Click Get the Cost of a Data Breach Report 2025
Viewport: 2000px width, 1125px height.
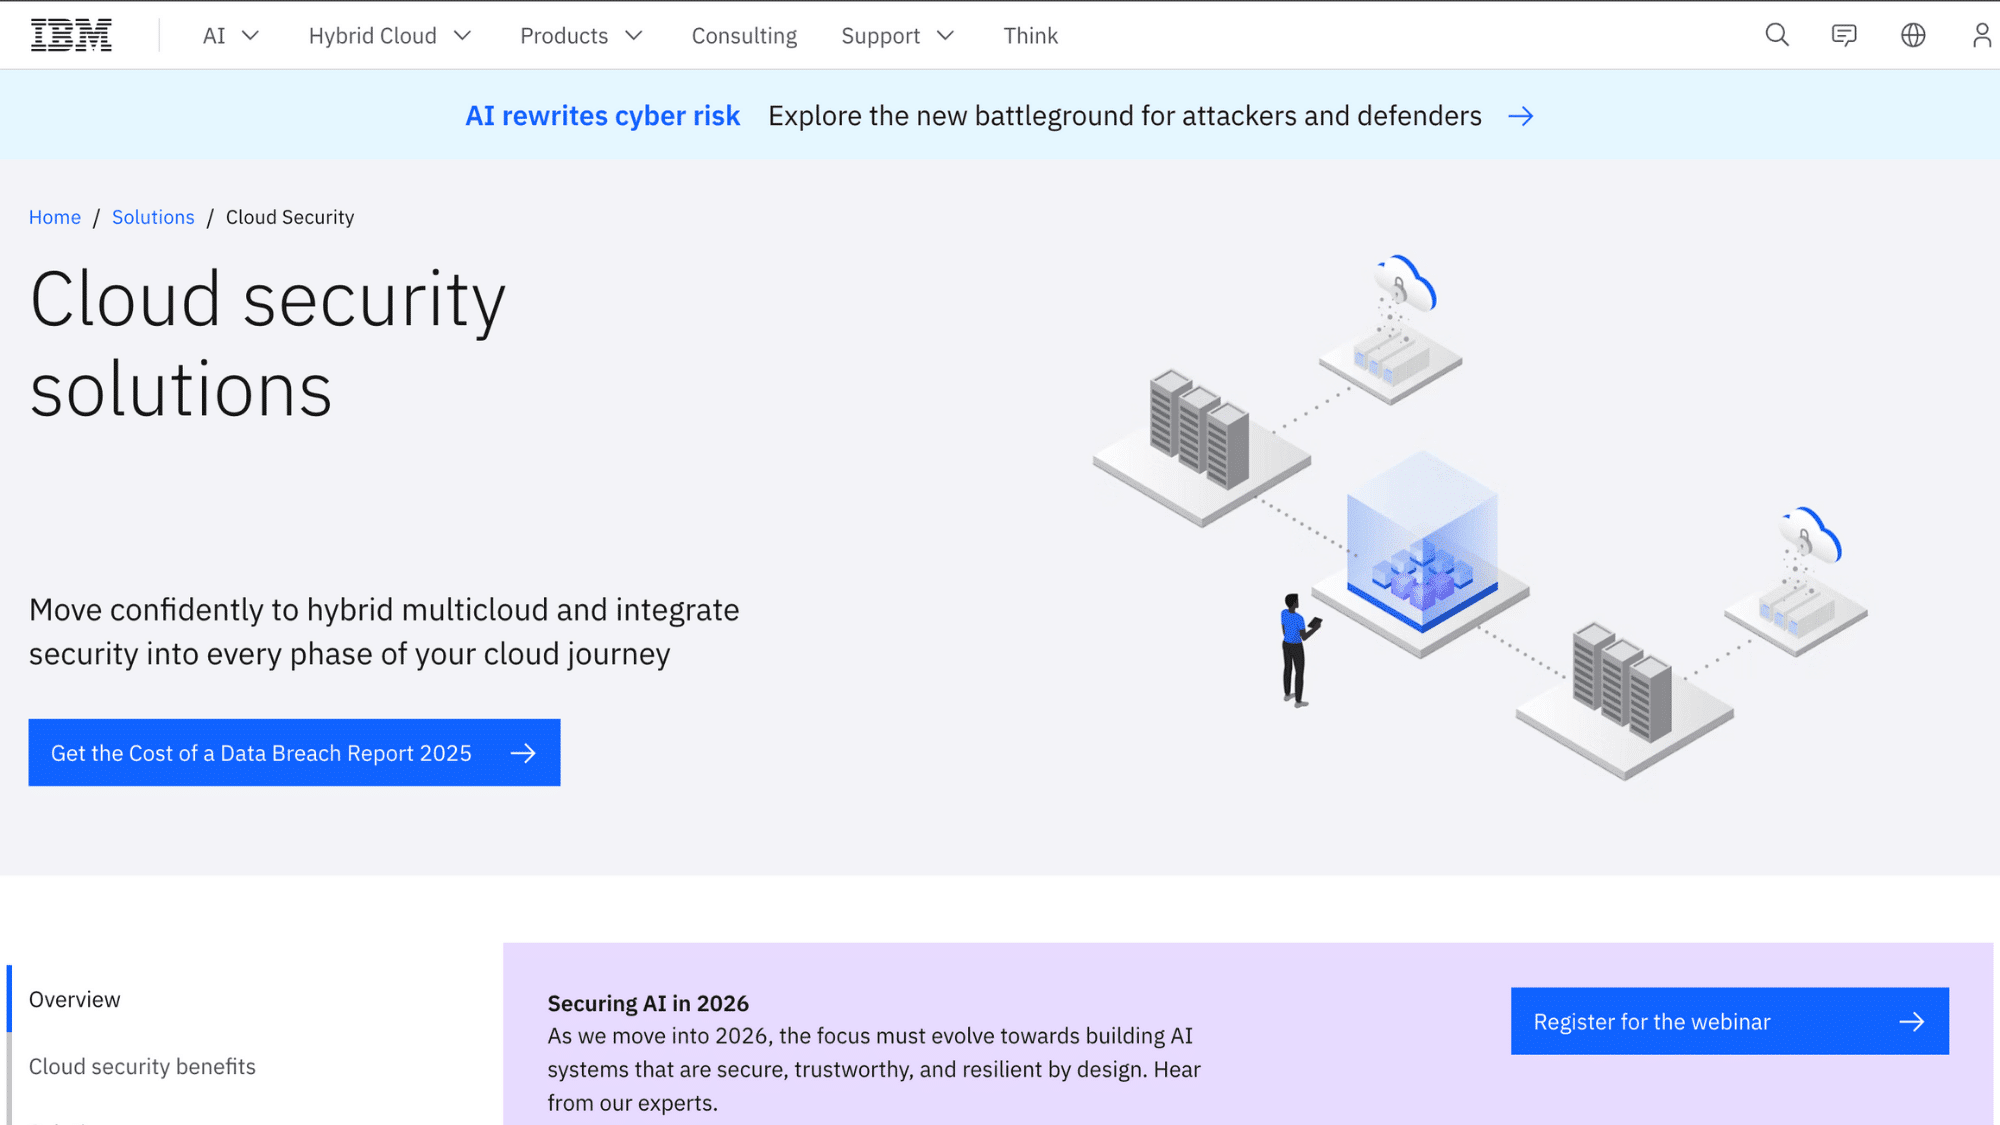point(262,753)
